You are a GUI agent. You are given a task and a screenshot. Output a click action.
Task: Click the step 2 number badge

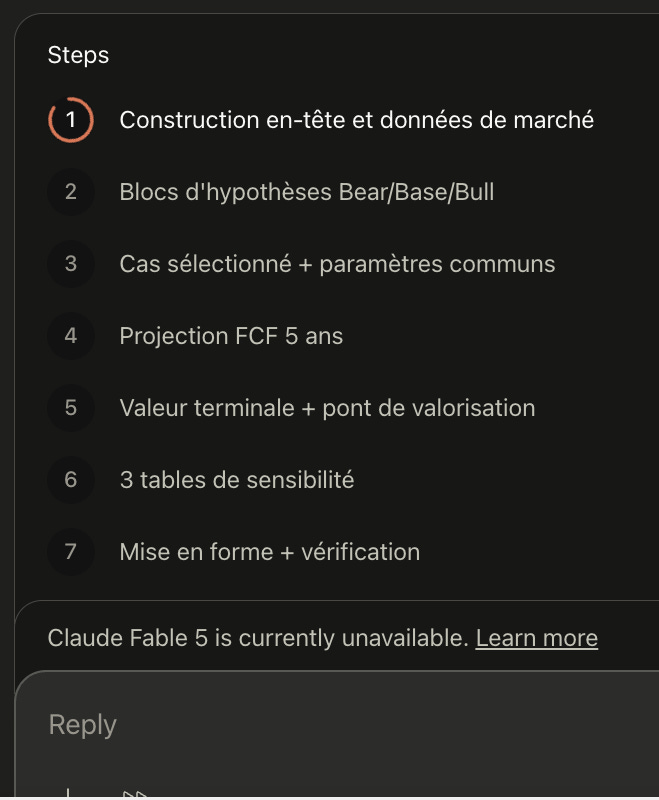point(71,192)
